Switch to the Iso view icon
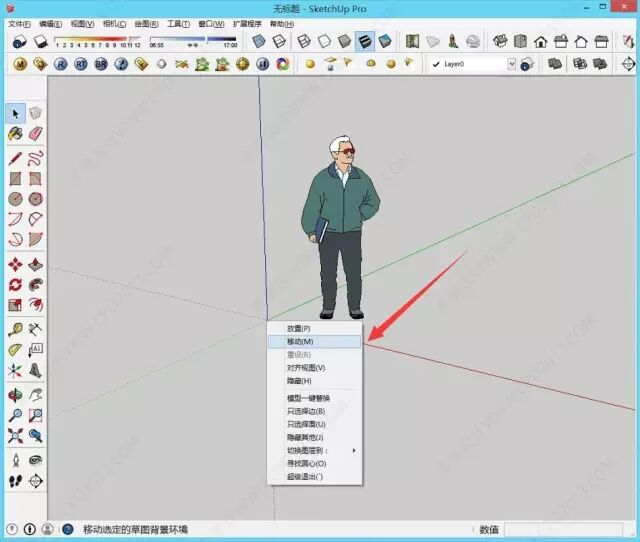 (500, 41)
